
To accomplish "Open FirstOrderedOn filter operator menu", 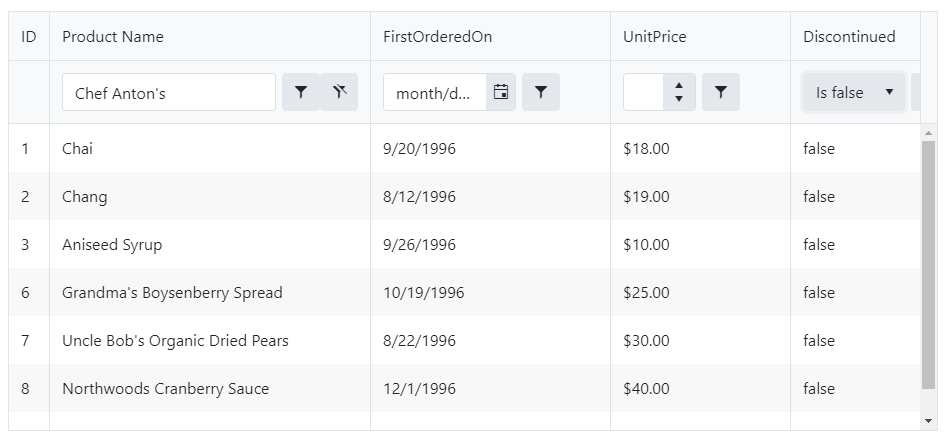I will 541,92.
